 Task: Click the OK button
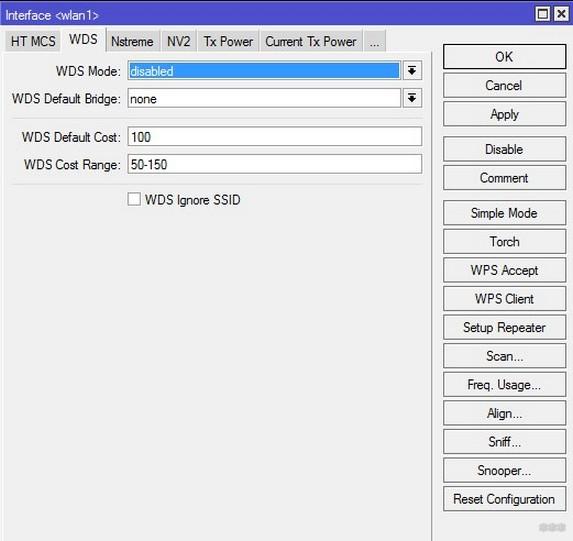pos(504,57)
